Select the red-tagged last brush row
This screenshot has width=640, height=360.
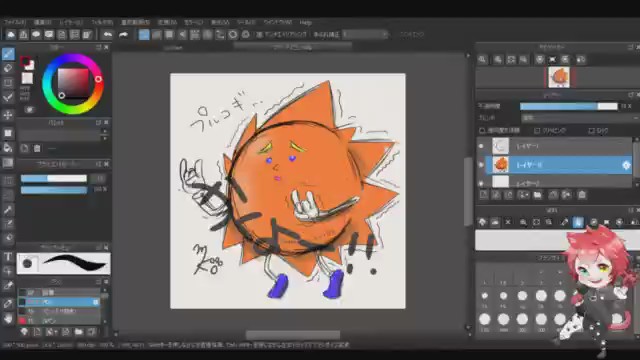point(58,321)
